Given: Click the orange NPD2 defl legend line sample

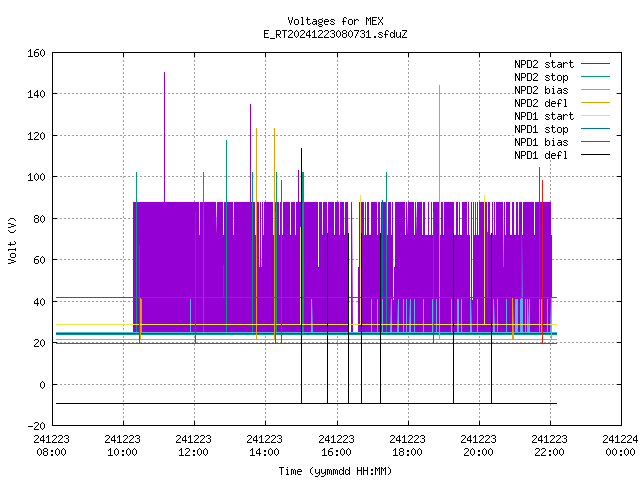Looking at the screenshot, I should click(599, 103).
